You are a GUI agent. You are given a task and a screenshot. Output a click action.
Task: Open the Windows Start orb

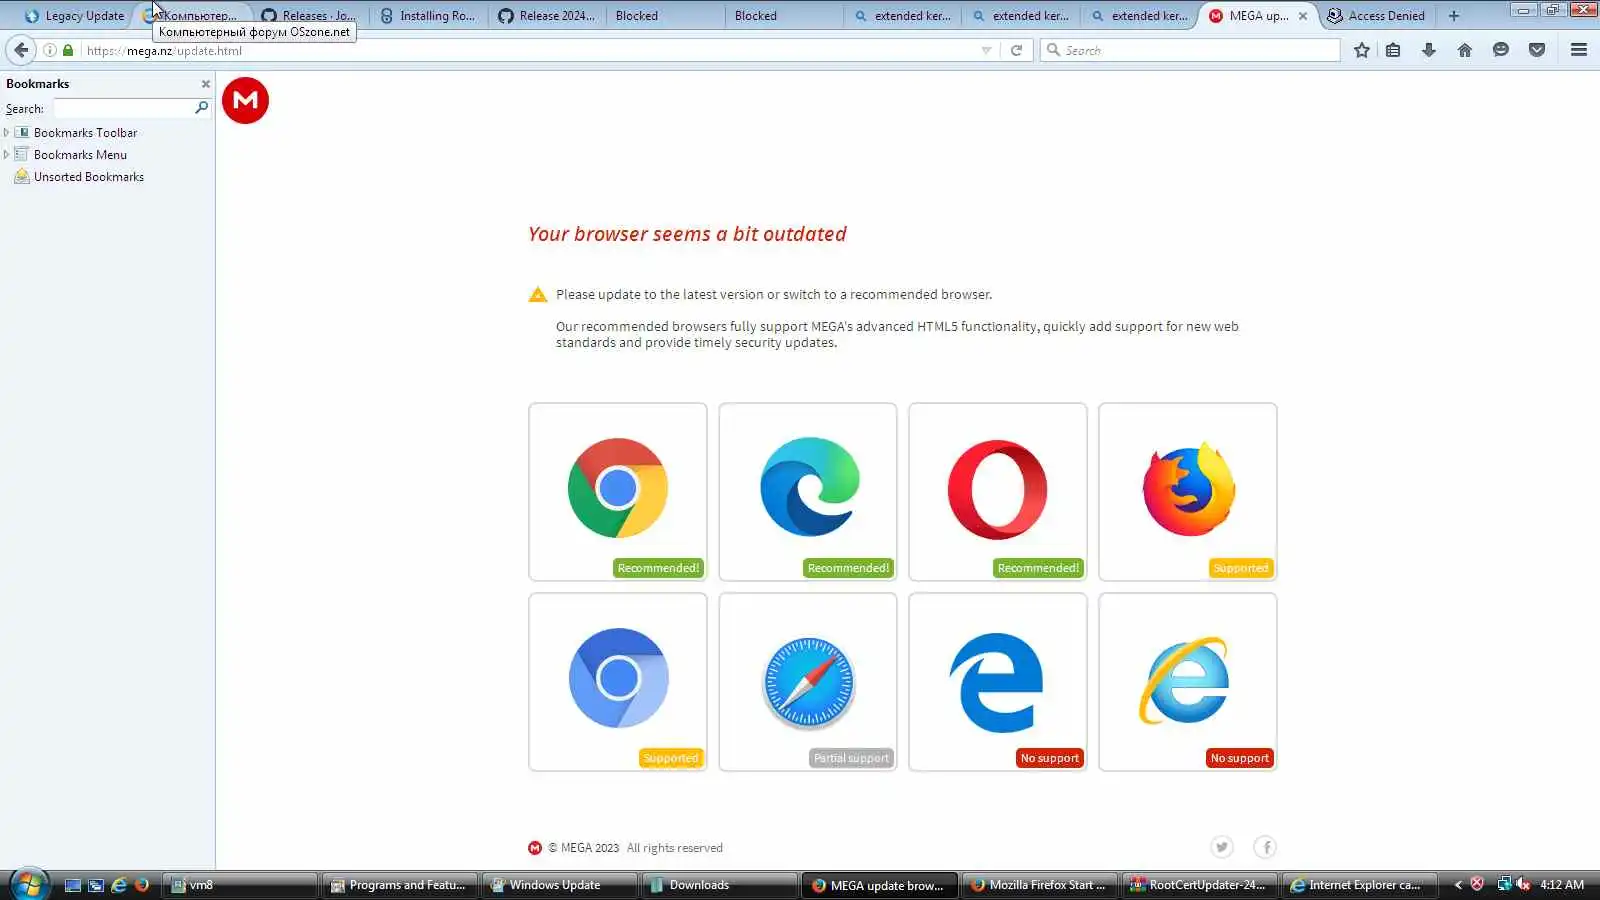click(29, 885)
